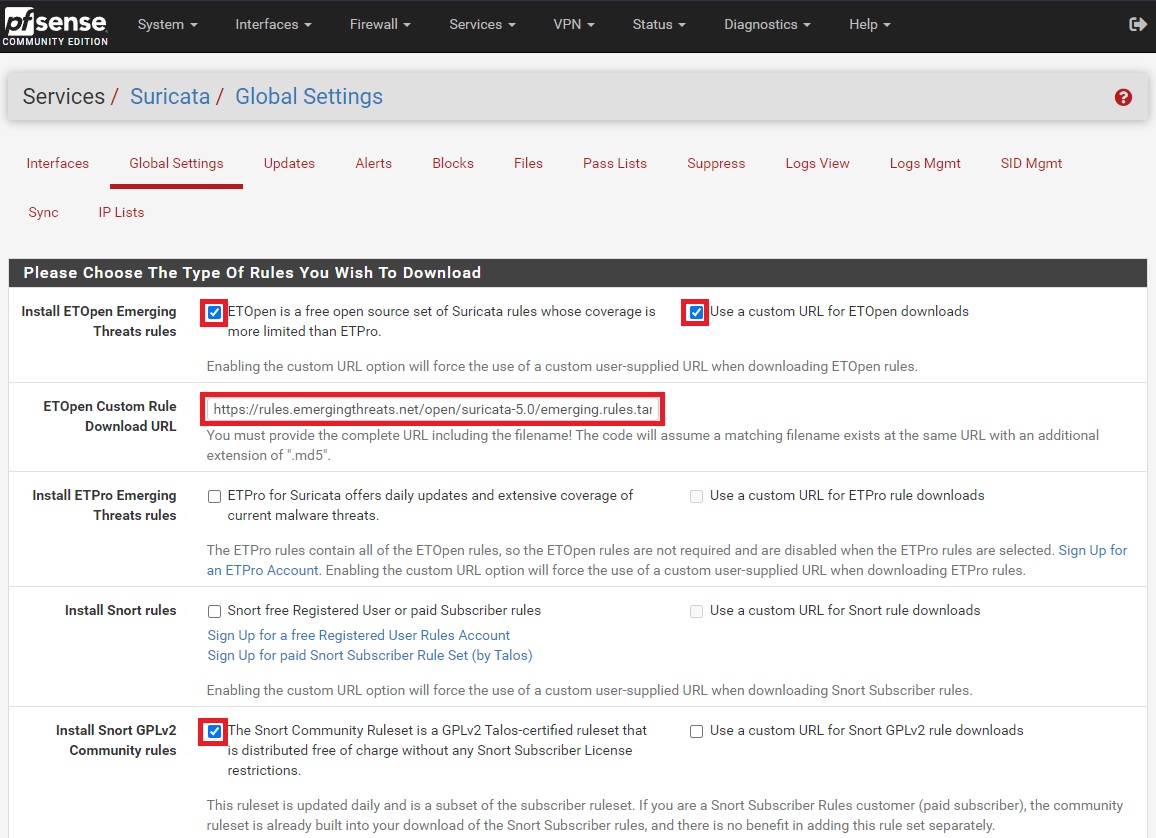Click the Suricata breadcrumb link

(170, 97)
